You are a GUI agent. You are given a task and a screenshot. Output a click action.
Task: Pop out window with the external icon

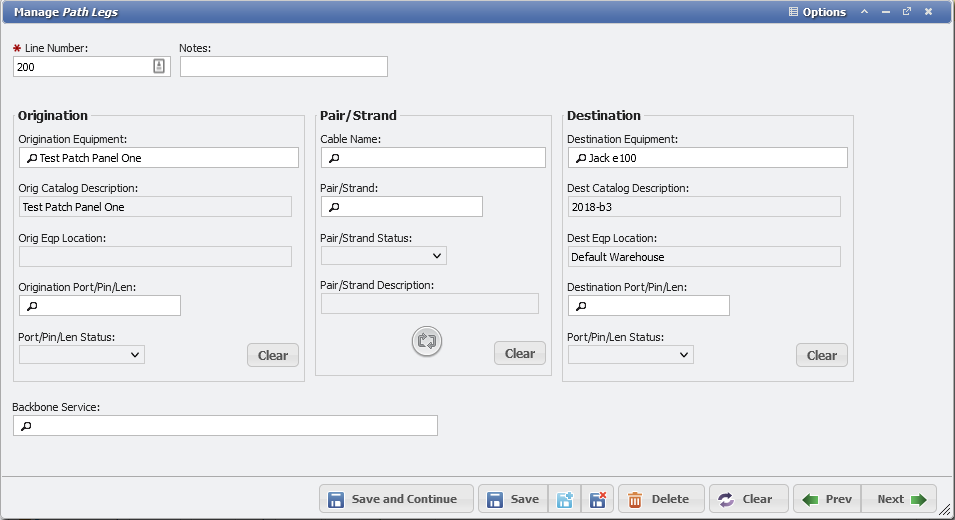[x=906, y=12]
